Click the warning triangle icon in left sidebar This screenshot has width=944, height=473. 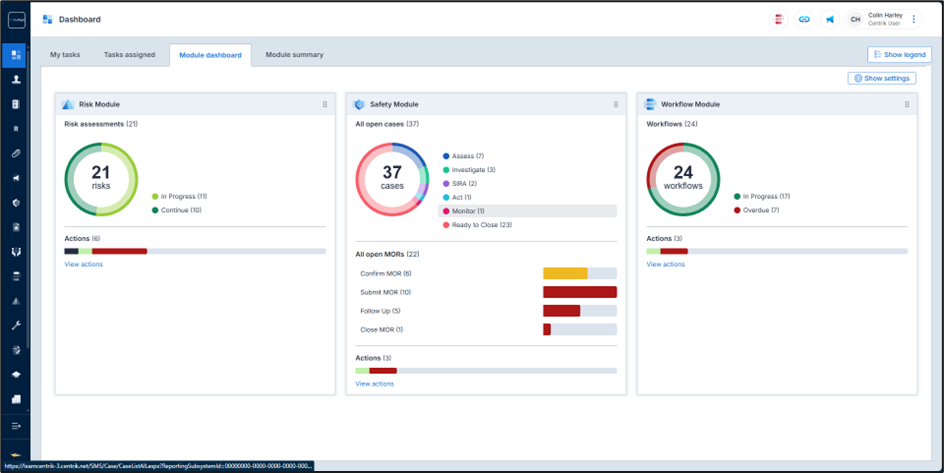tap(16, 301)
